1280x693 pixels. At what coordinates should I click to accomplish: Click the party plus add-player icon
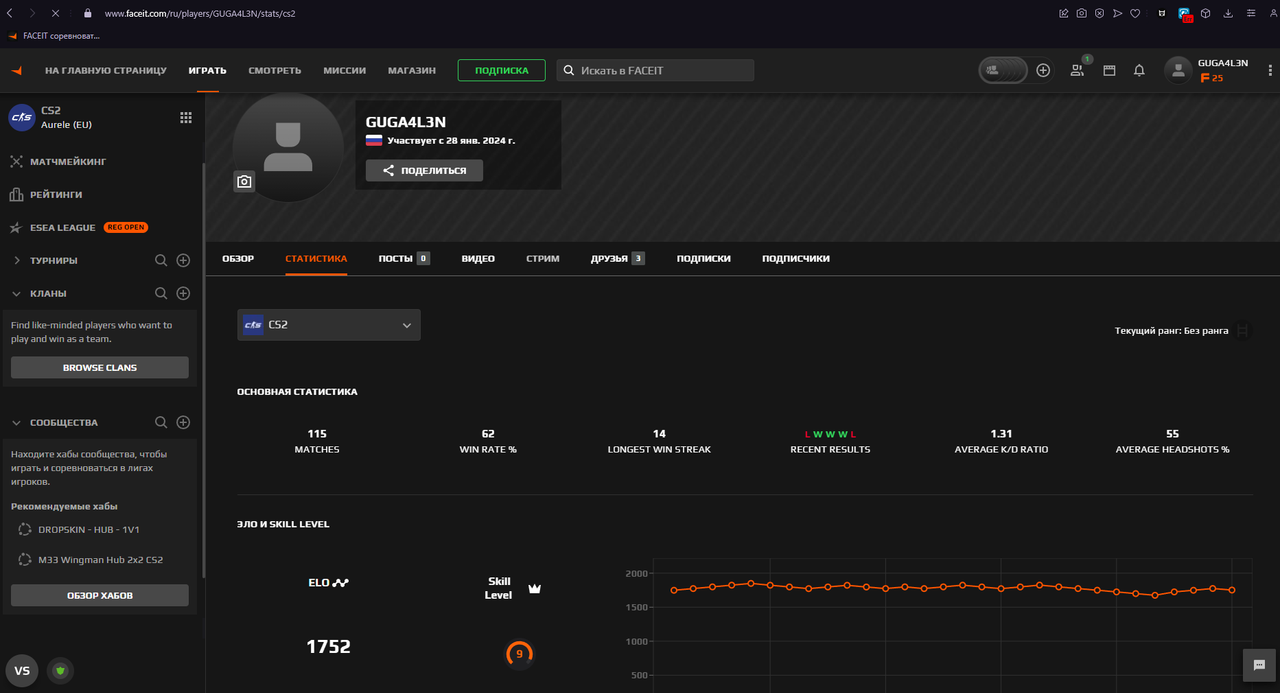click(x=1043, y=70)
